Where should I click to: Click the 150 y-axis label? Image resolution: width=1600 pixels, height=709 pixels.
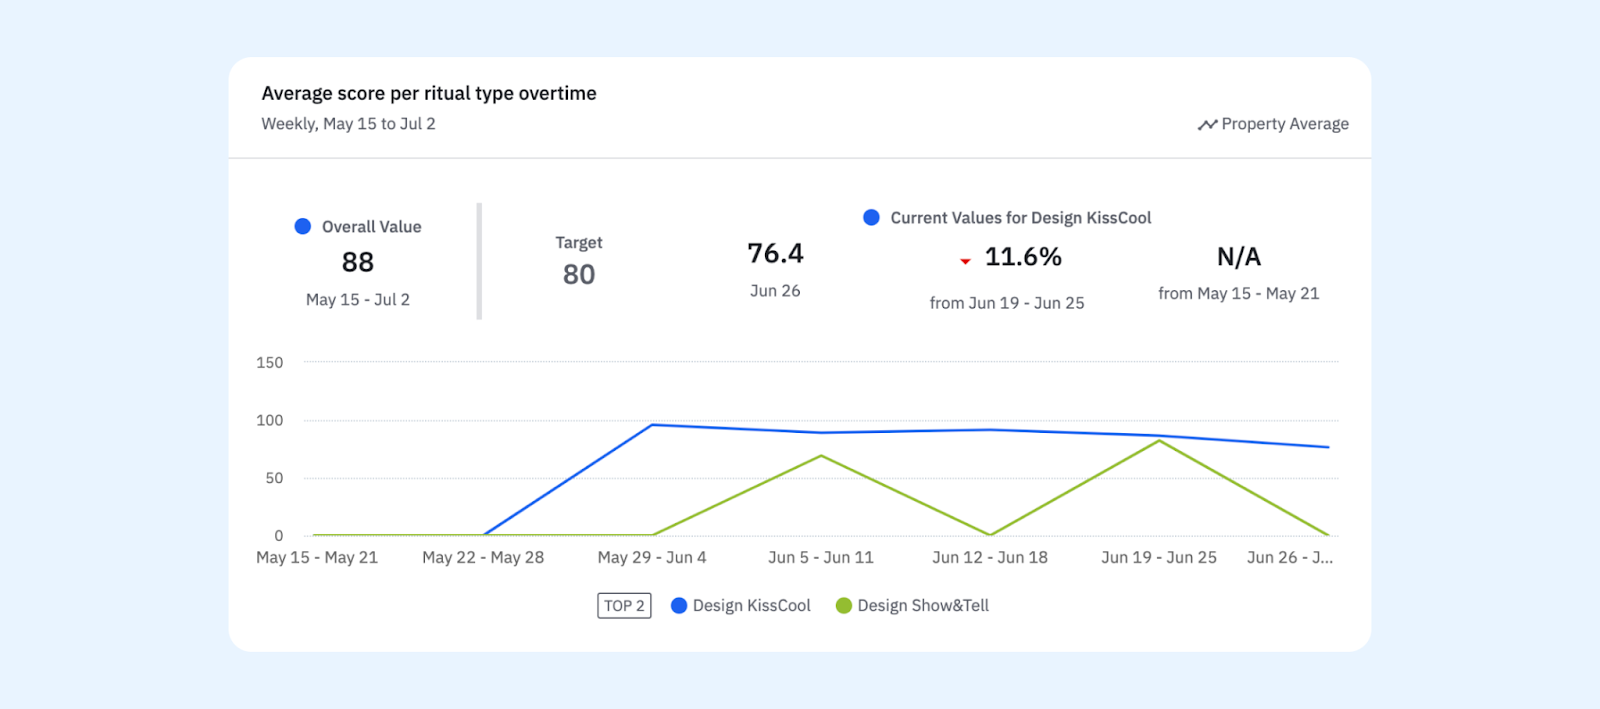tap(270, 362)
